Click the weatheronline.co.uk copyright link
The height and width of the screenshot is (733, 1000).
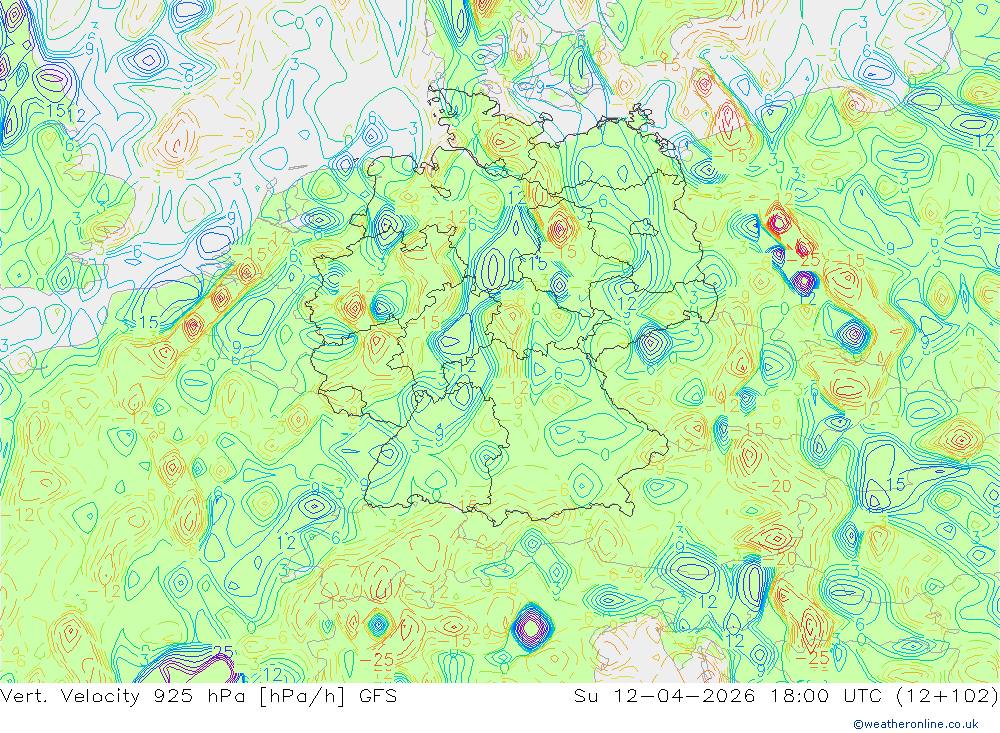pyautogui.click(x=916, y=723)
